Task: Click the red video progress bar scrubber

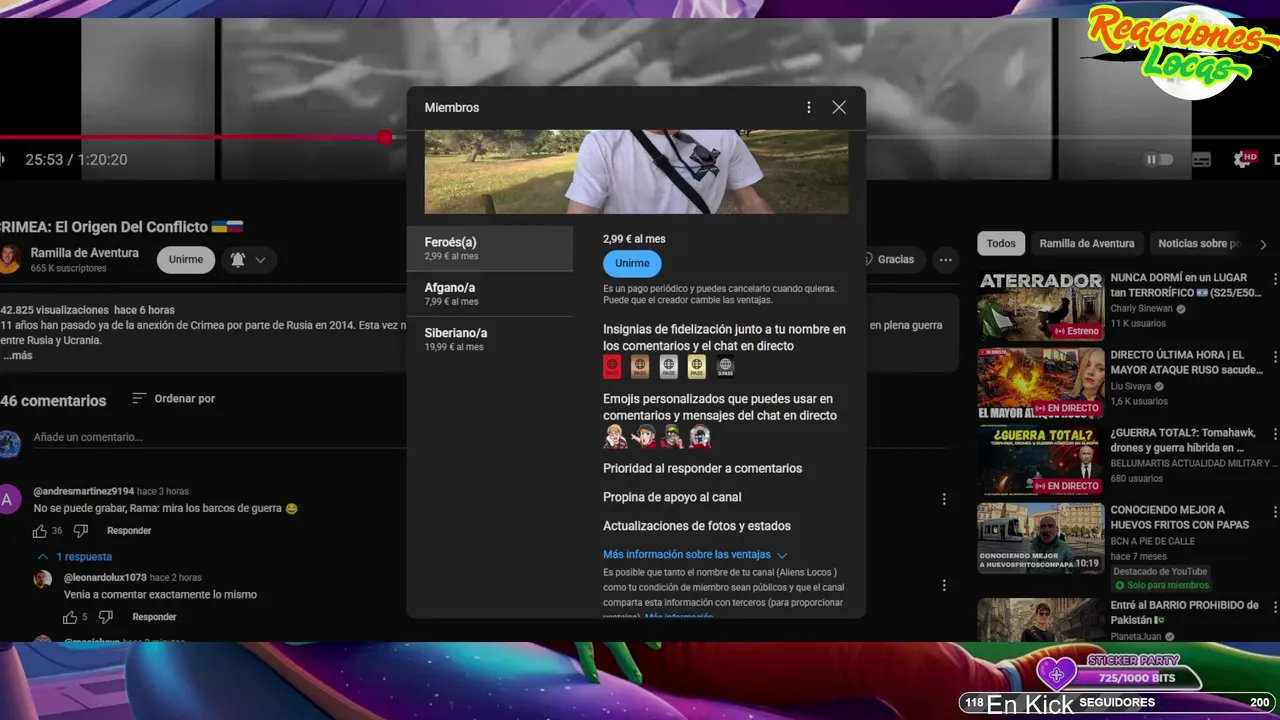Action: tap(385, 137)
